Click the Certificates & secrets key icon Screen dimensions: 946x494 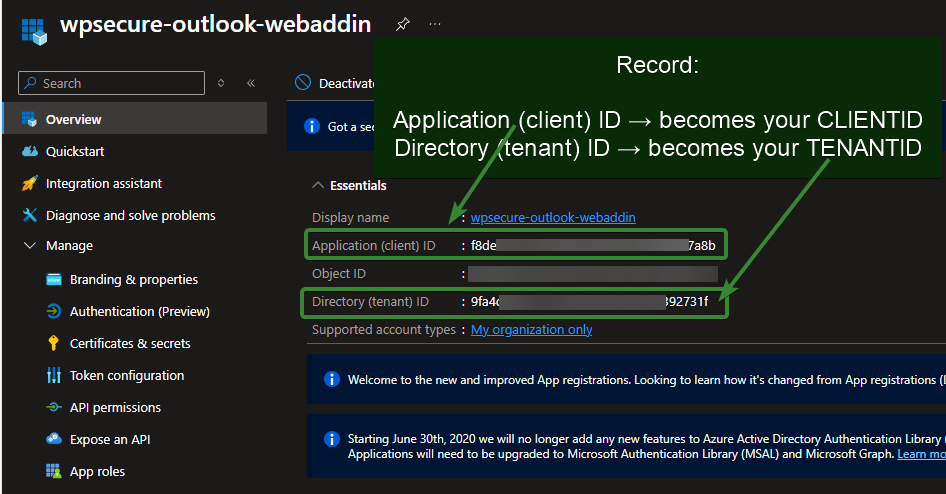[53, 344]
